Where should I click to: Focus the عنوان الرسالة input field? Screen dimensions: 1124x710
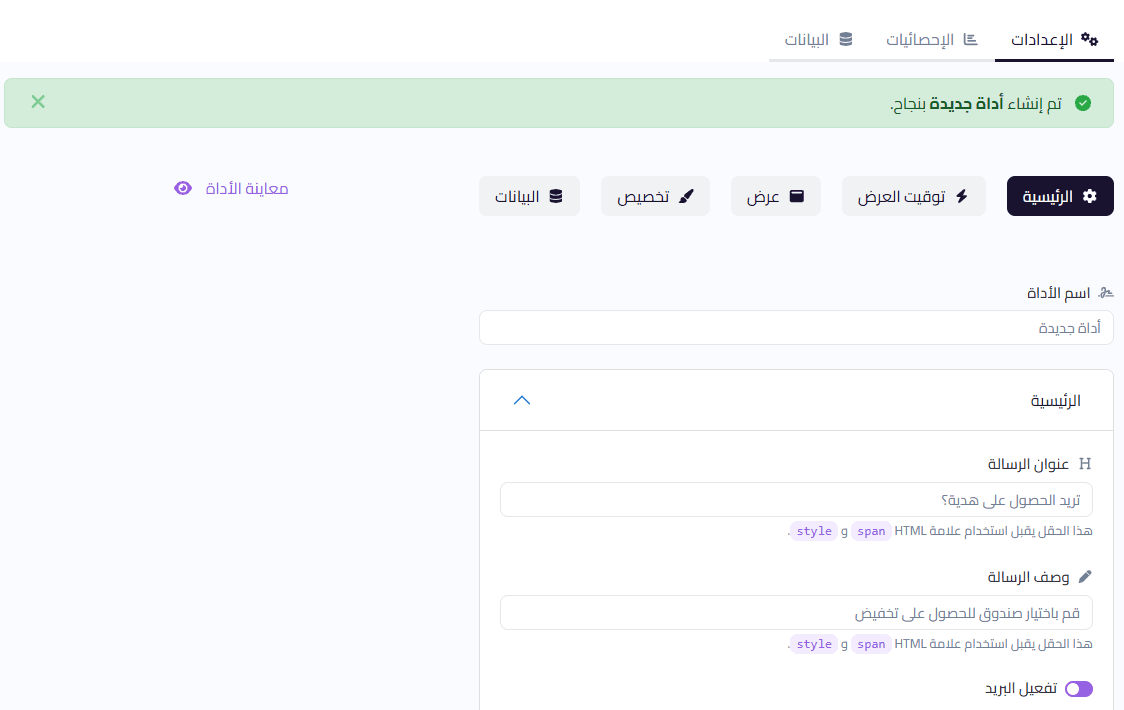click(796, 499)
